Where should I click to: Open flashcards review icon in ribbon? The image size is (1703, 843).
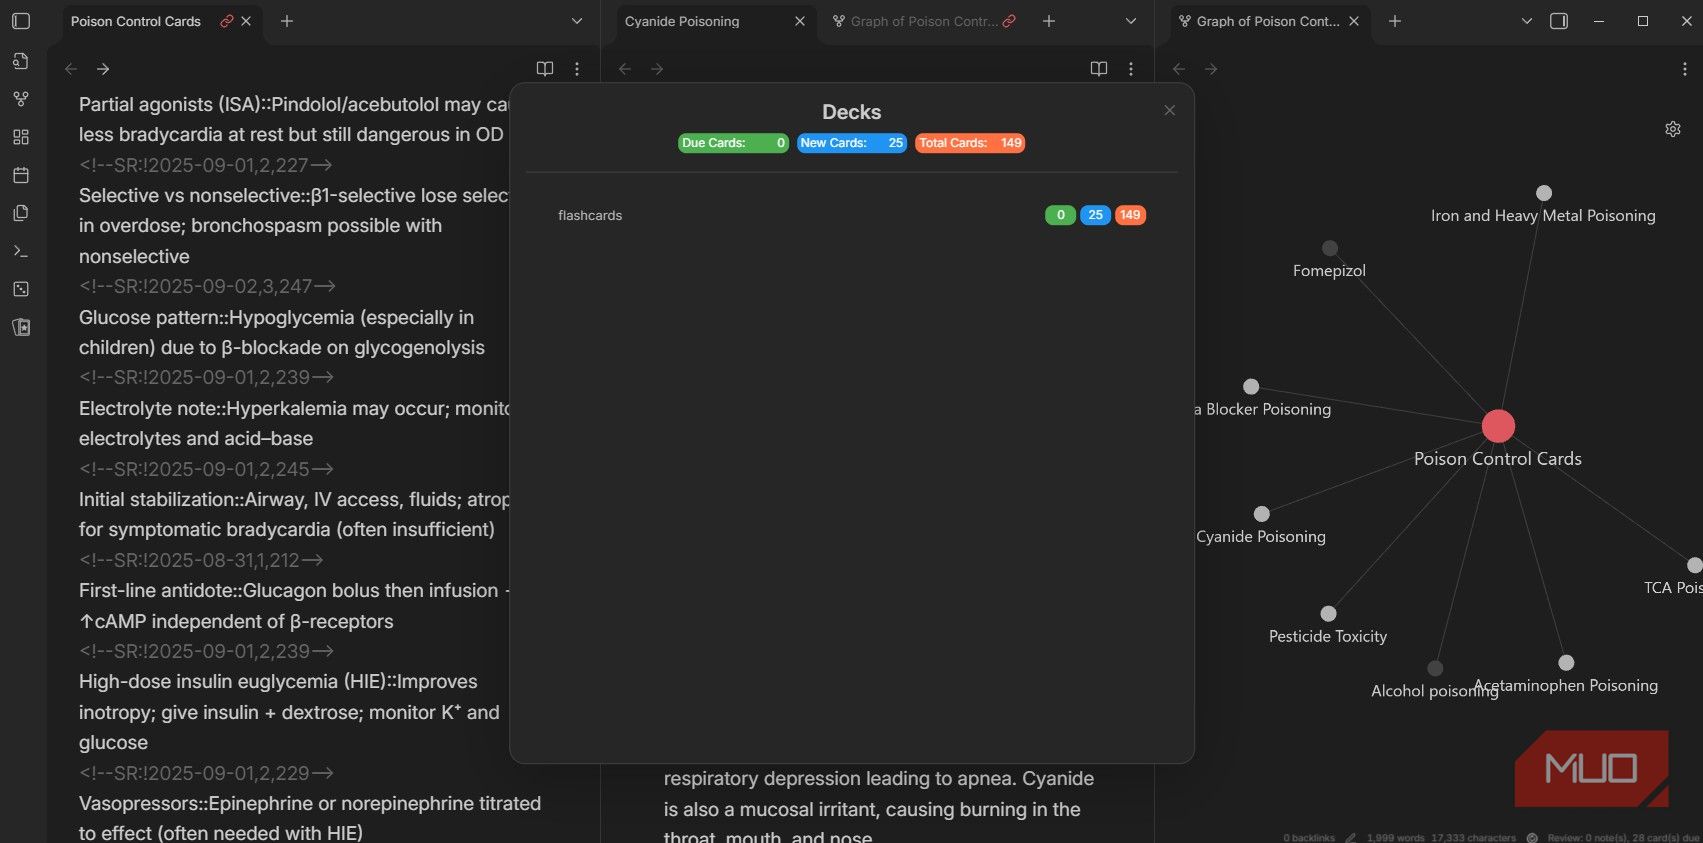21,327
